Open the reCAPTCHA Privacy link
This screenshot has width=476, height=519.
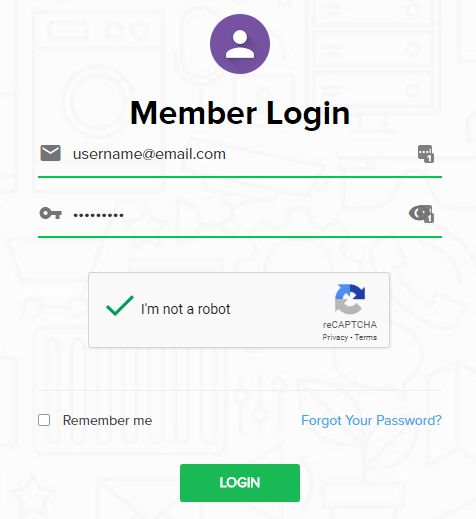point(335,337)
